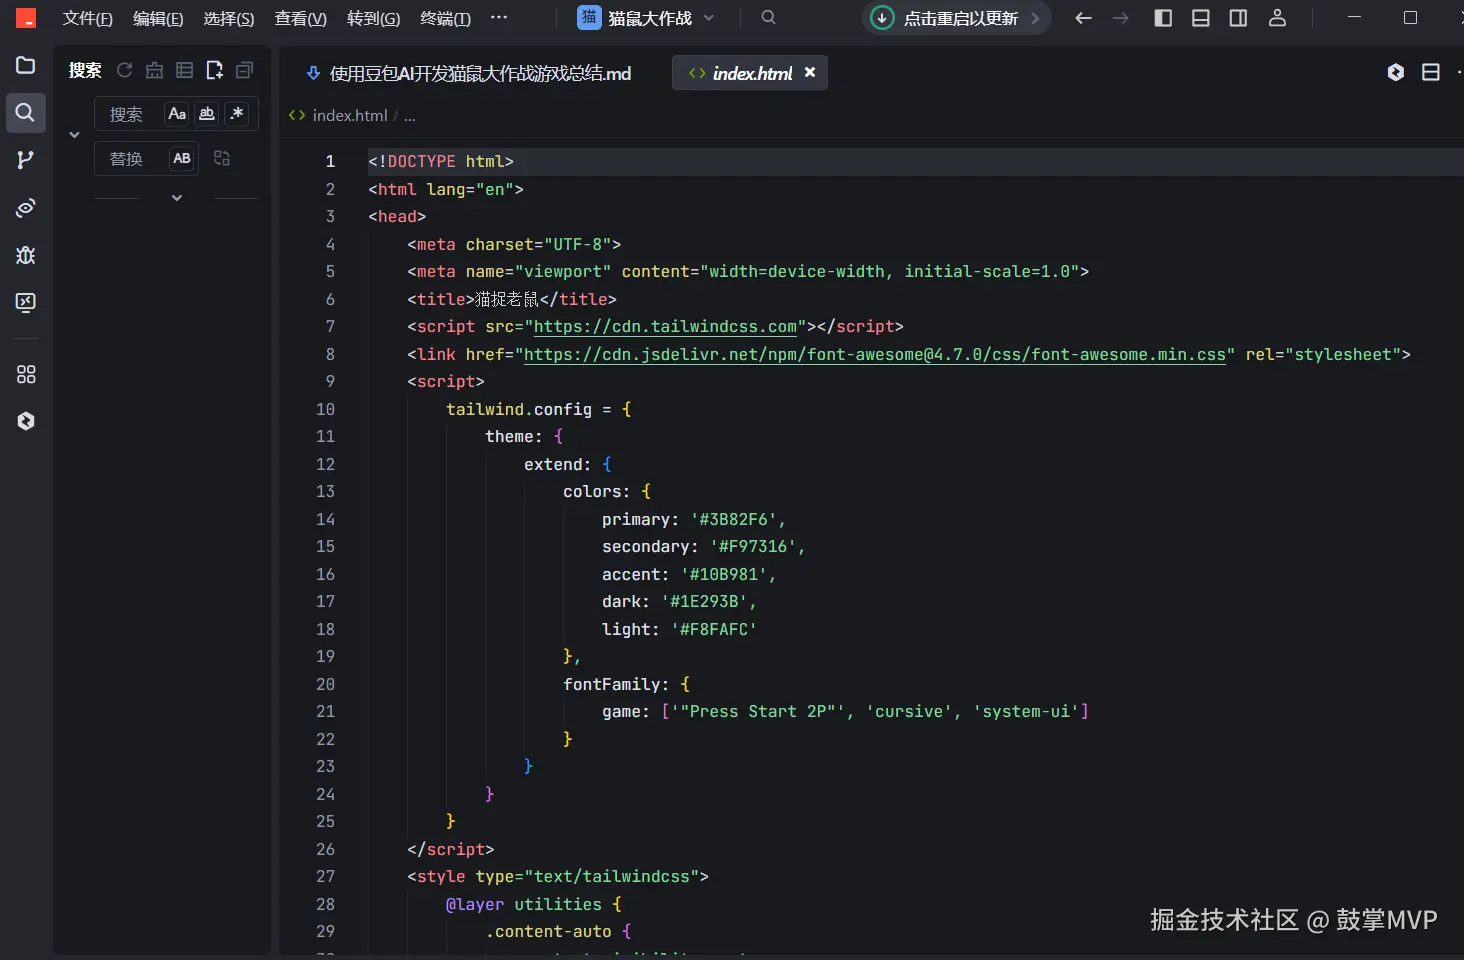Toggle Match Whole Word (ab) in search
Screen dimensions: 1464x960
point(207,114)
